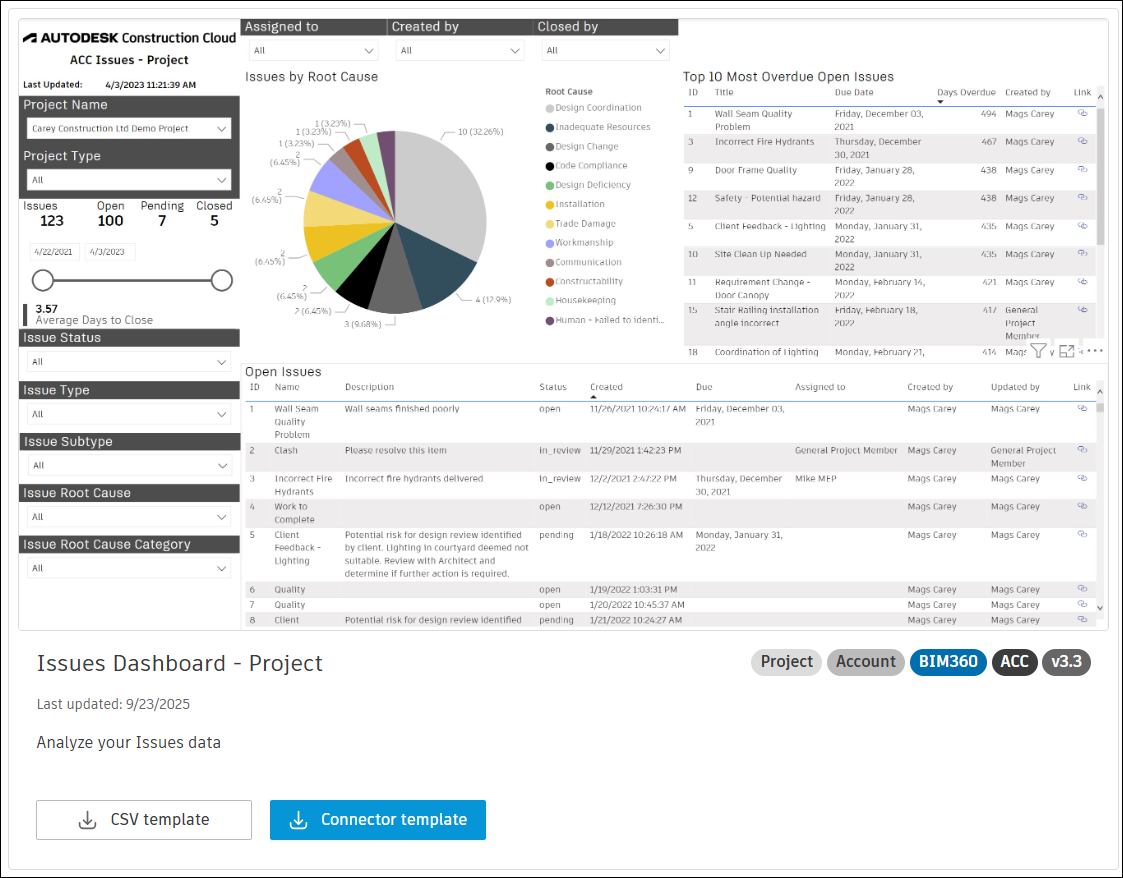This screenshot has height=878, width=1123.
Task: Click the Autodesk Construction Cloud logo
Action: coord(129,38)
